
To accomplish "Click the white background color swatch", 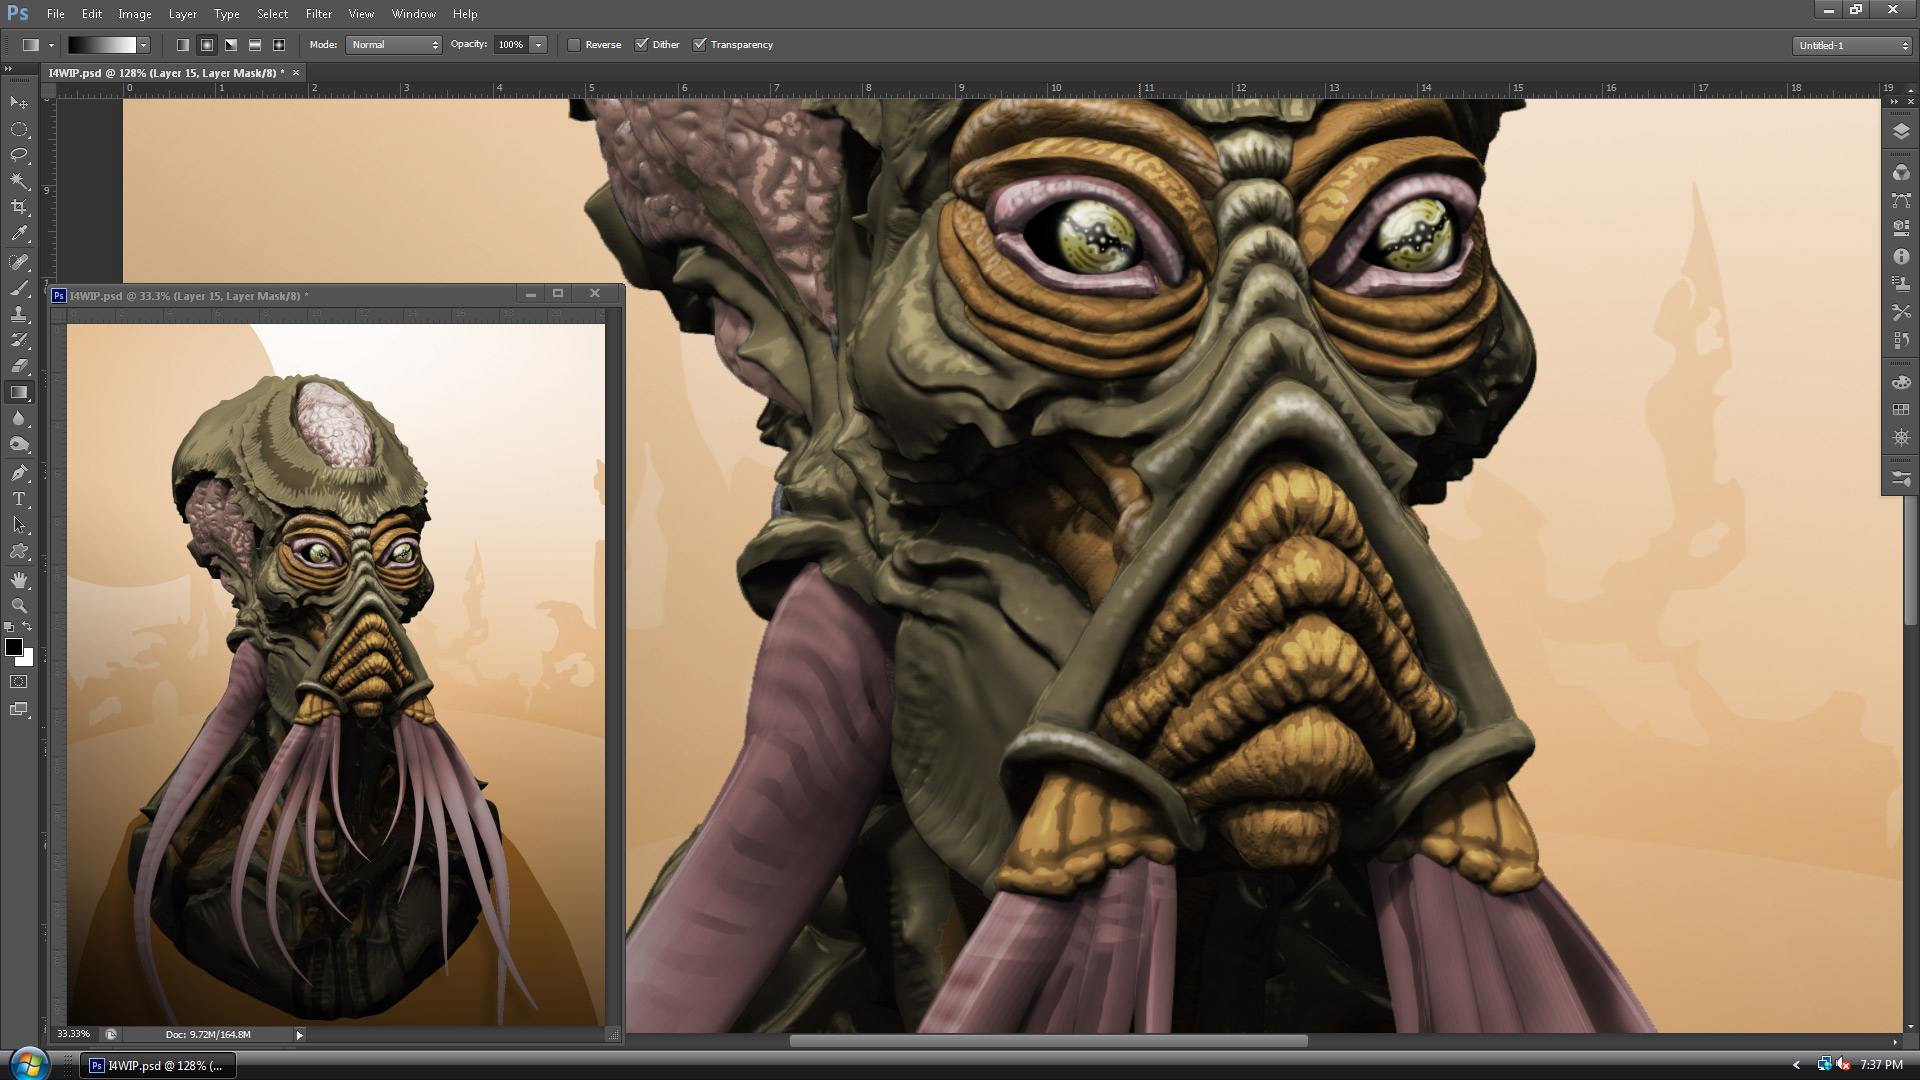I will point(28,660).
